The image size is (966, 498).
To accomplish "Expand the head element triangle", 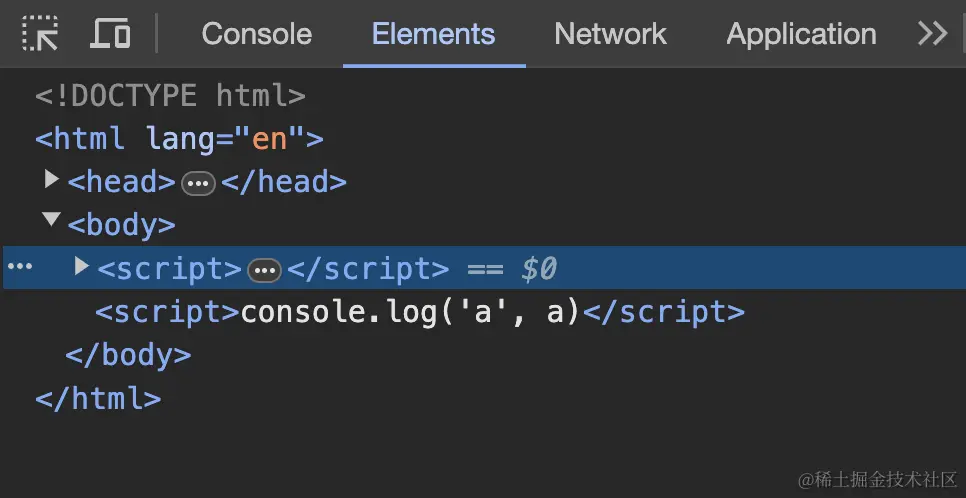I will (52, 180).
